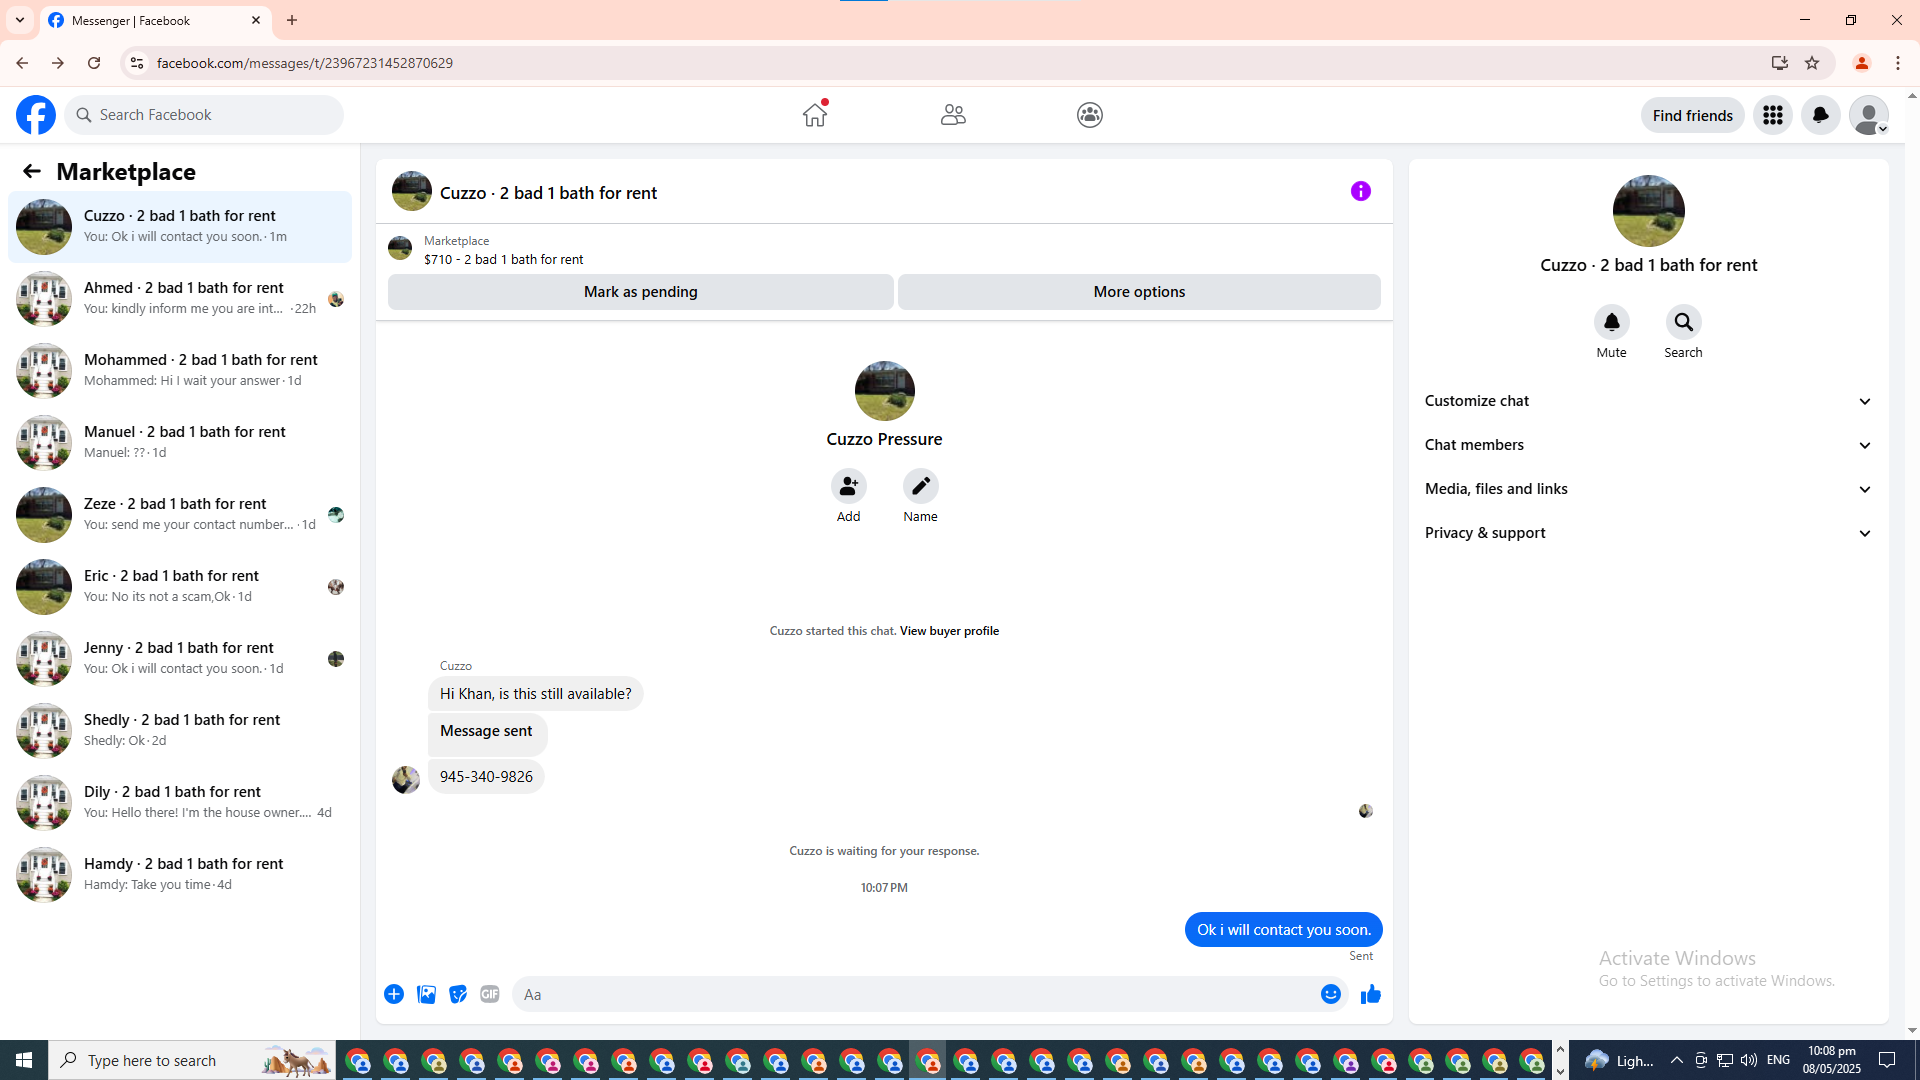Screen dimensions: 1920x1080
Task: Bookmark this page with star icon
Action: [1812, 63]
